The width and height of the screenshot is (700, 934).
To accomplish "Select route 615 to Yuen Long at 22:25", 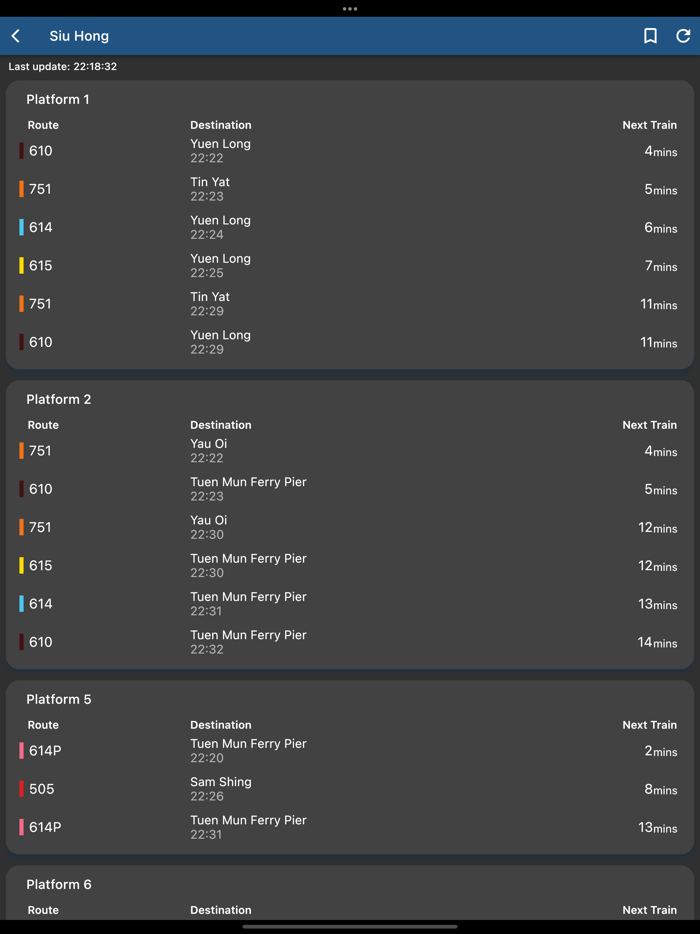I will 349,266.
